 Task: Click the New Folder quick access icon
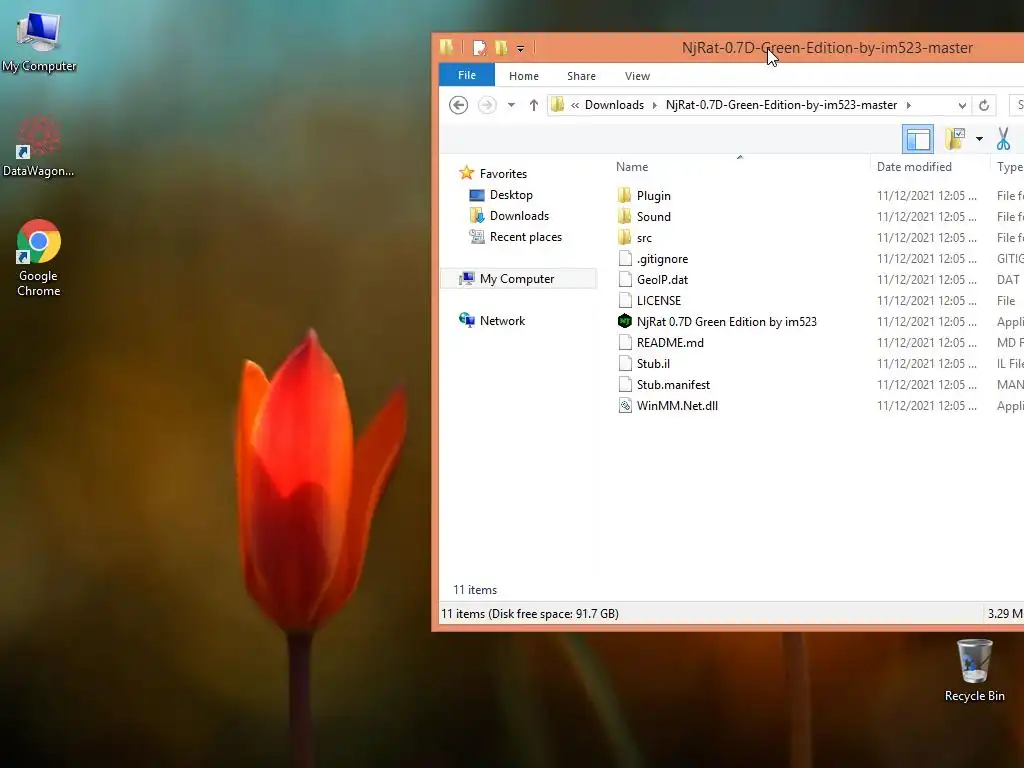click(x=502, y=48)
